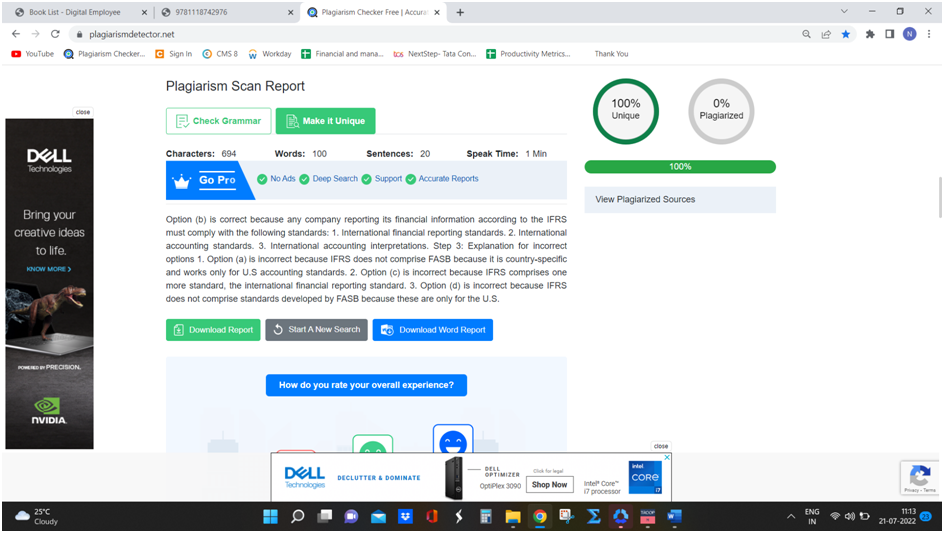Click the 100% green progress bar

click(x=680, y=167)
